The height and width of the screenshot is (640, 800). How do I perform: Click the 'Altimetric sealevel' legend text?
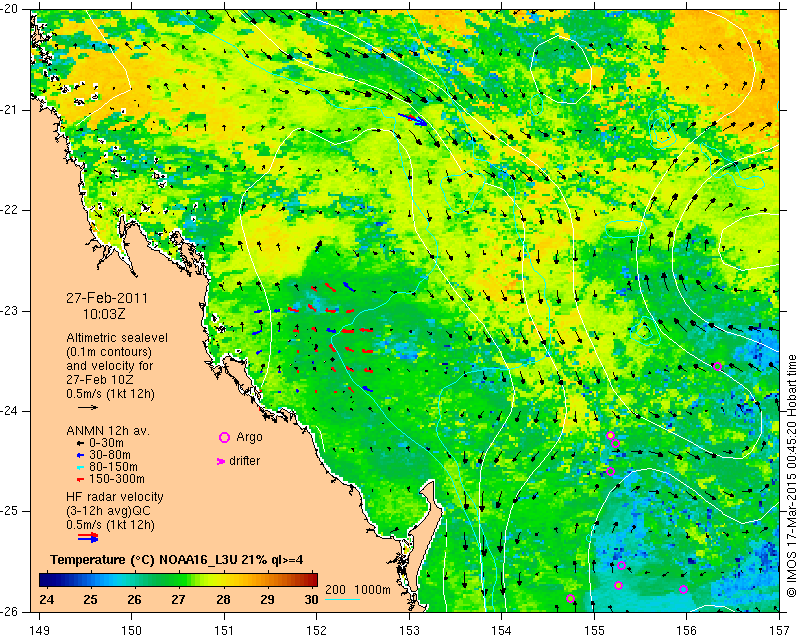pos(117,338)
